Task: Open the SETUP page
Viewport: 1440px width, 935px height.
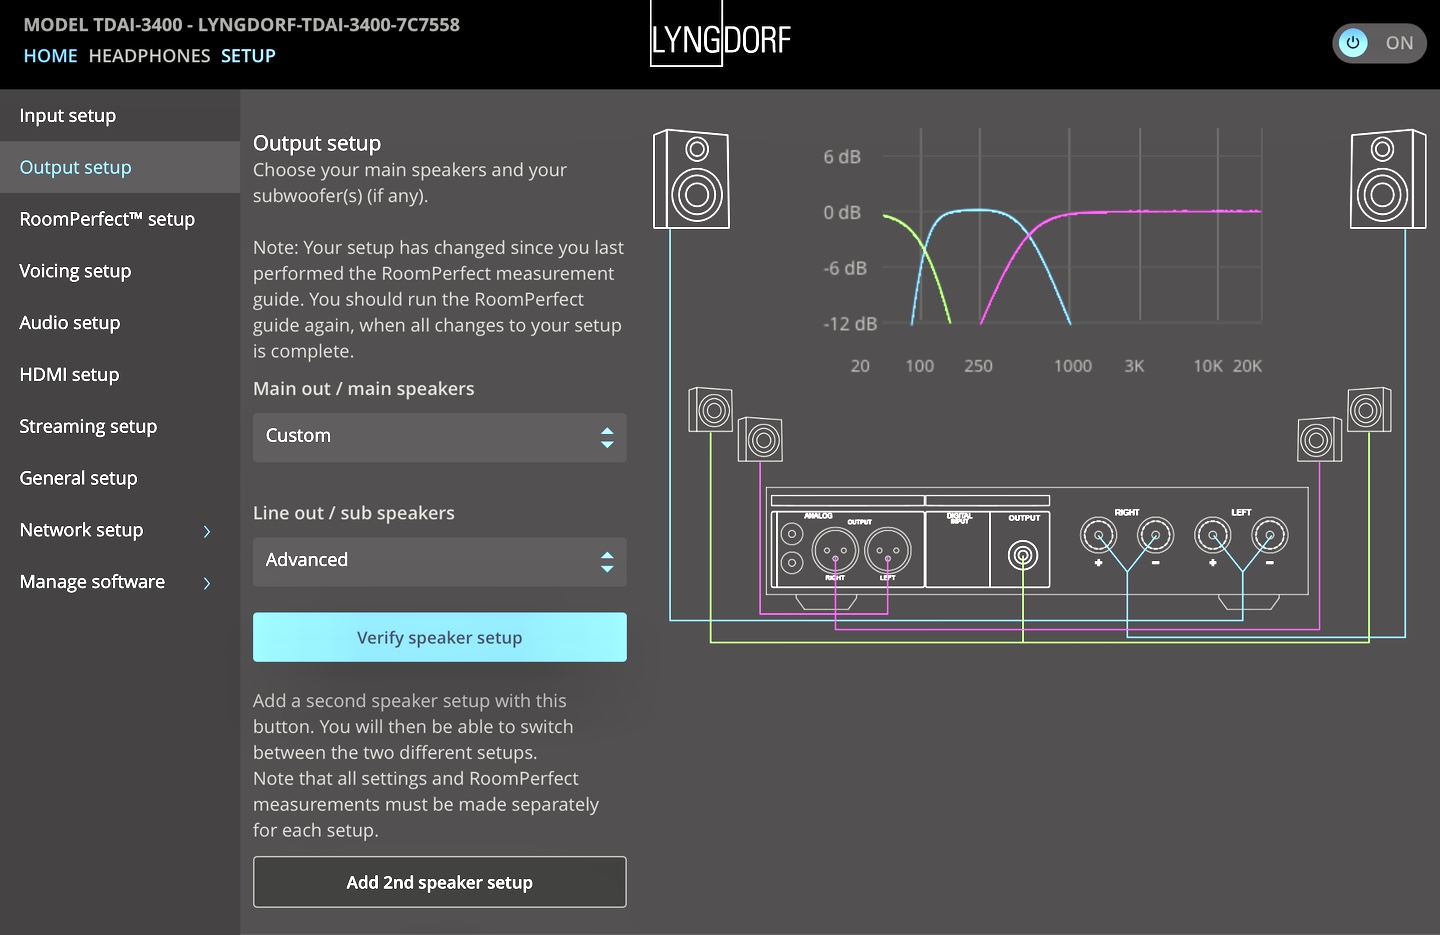Action: pyautogui.click(x=248, y=56)
